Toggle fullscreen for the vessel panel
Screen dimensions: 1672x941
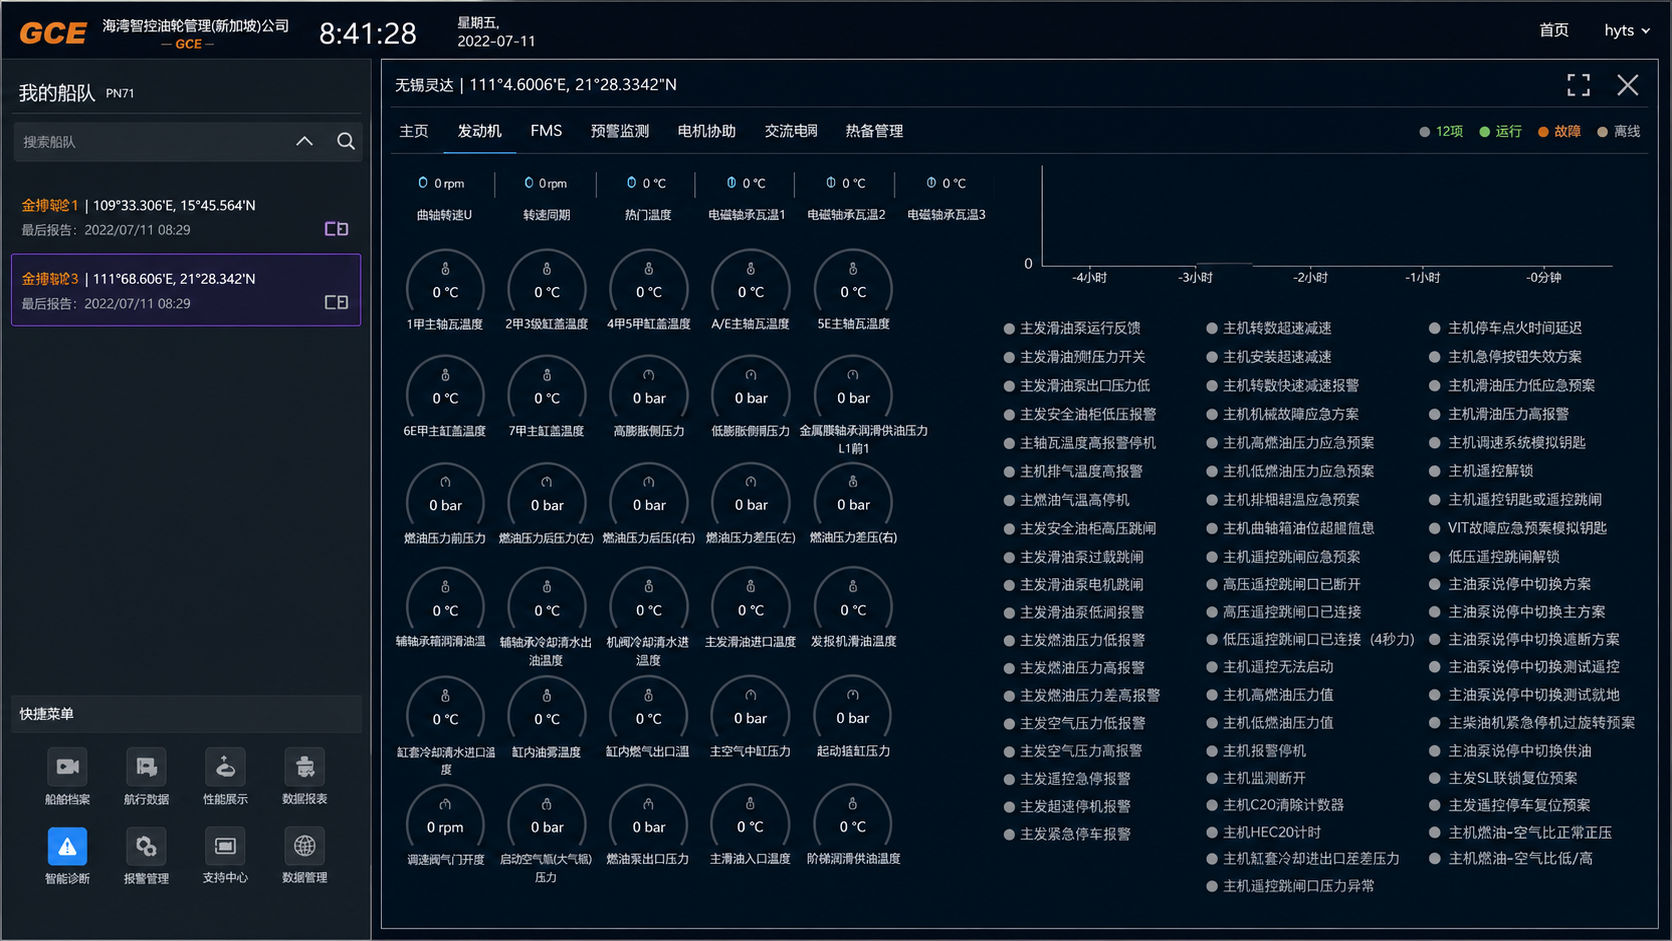(1578, 85)
